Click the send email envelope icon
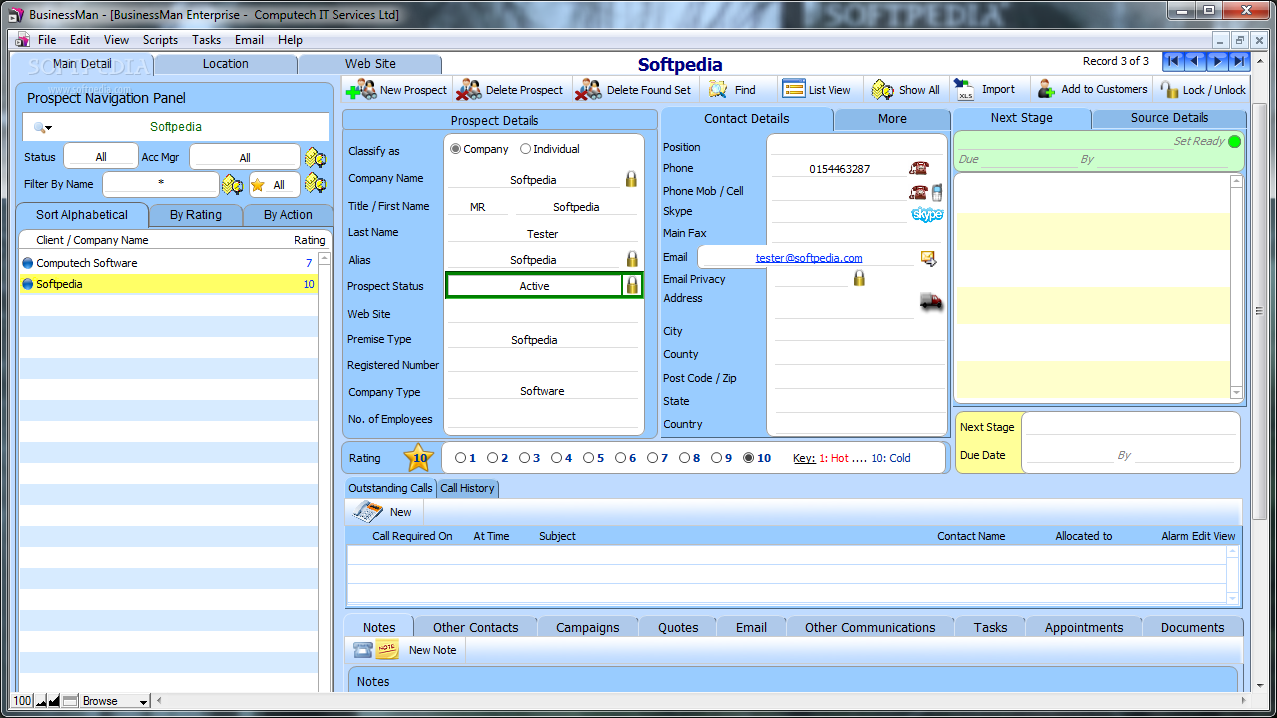Screen dimensions: 1277x718 pyautogui.click(x=929, y=258)
